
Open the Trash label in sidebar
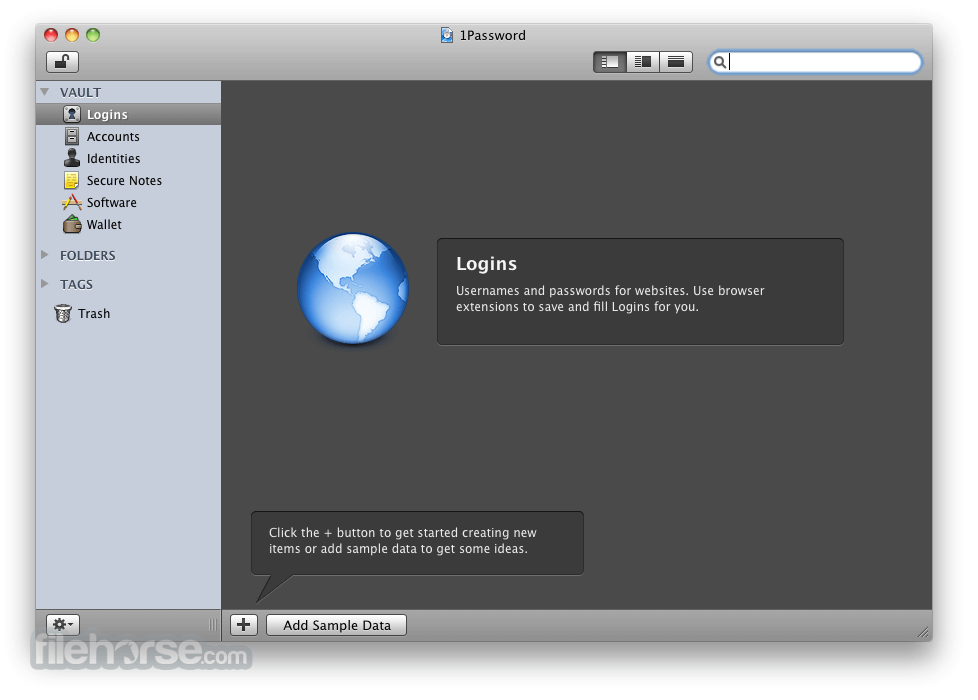pyautogui.click(x=94, y=314)
